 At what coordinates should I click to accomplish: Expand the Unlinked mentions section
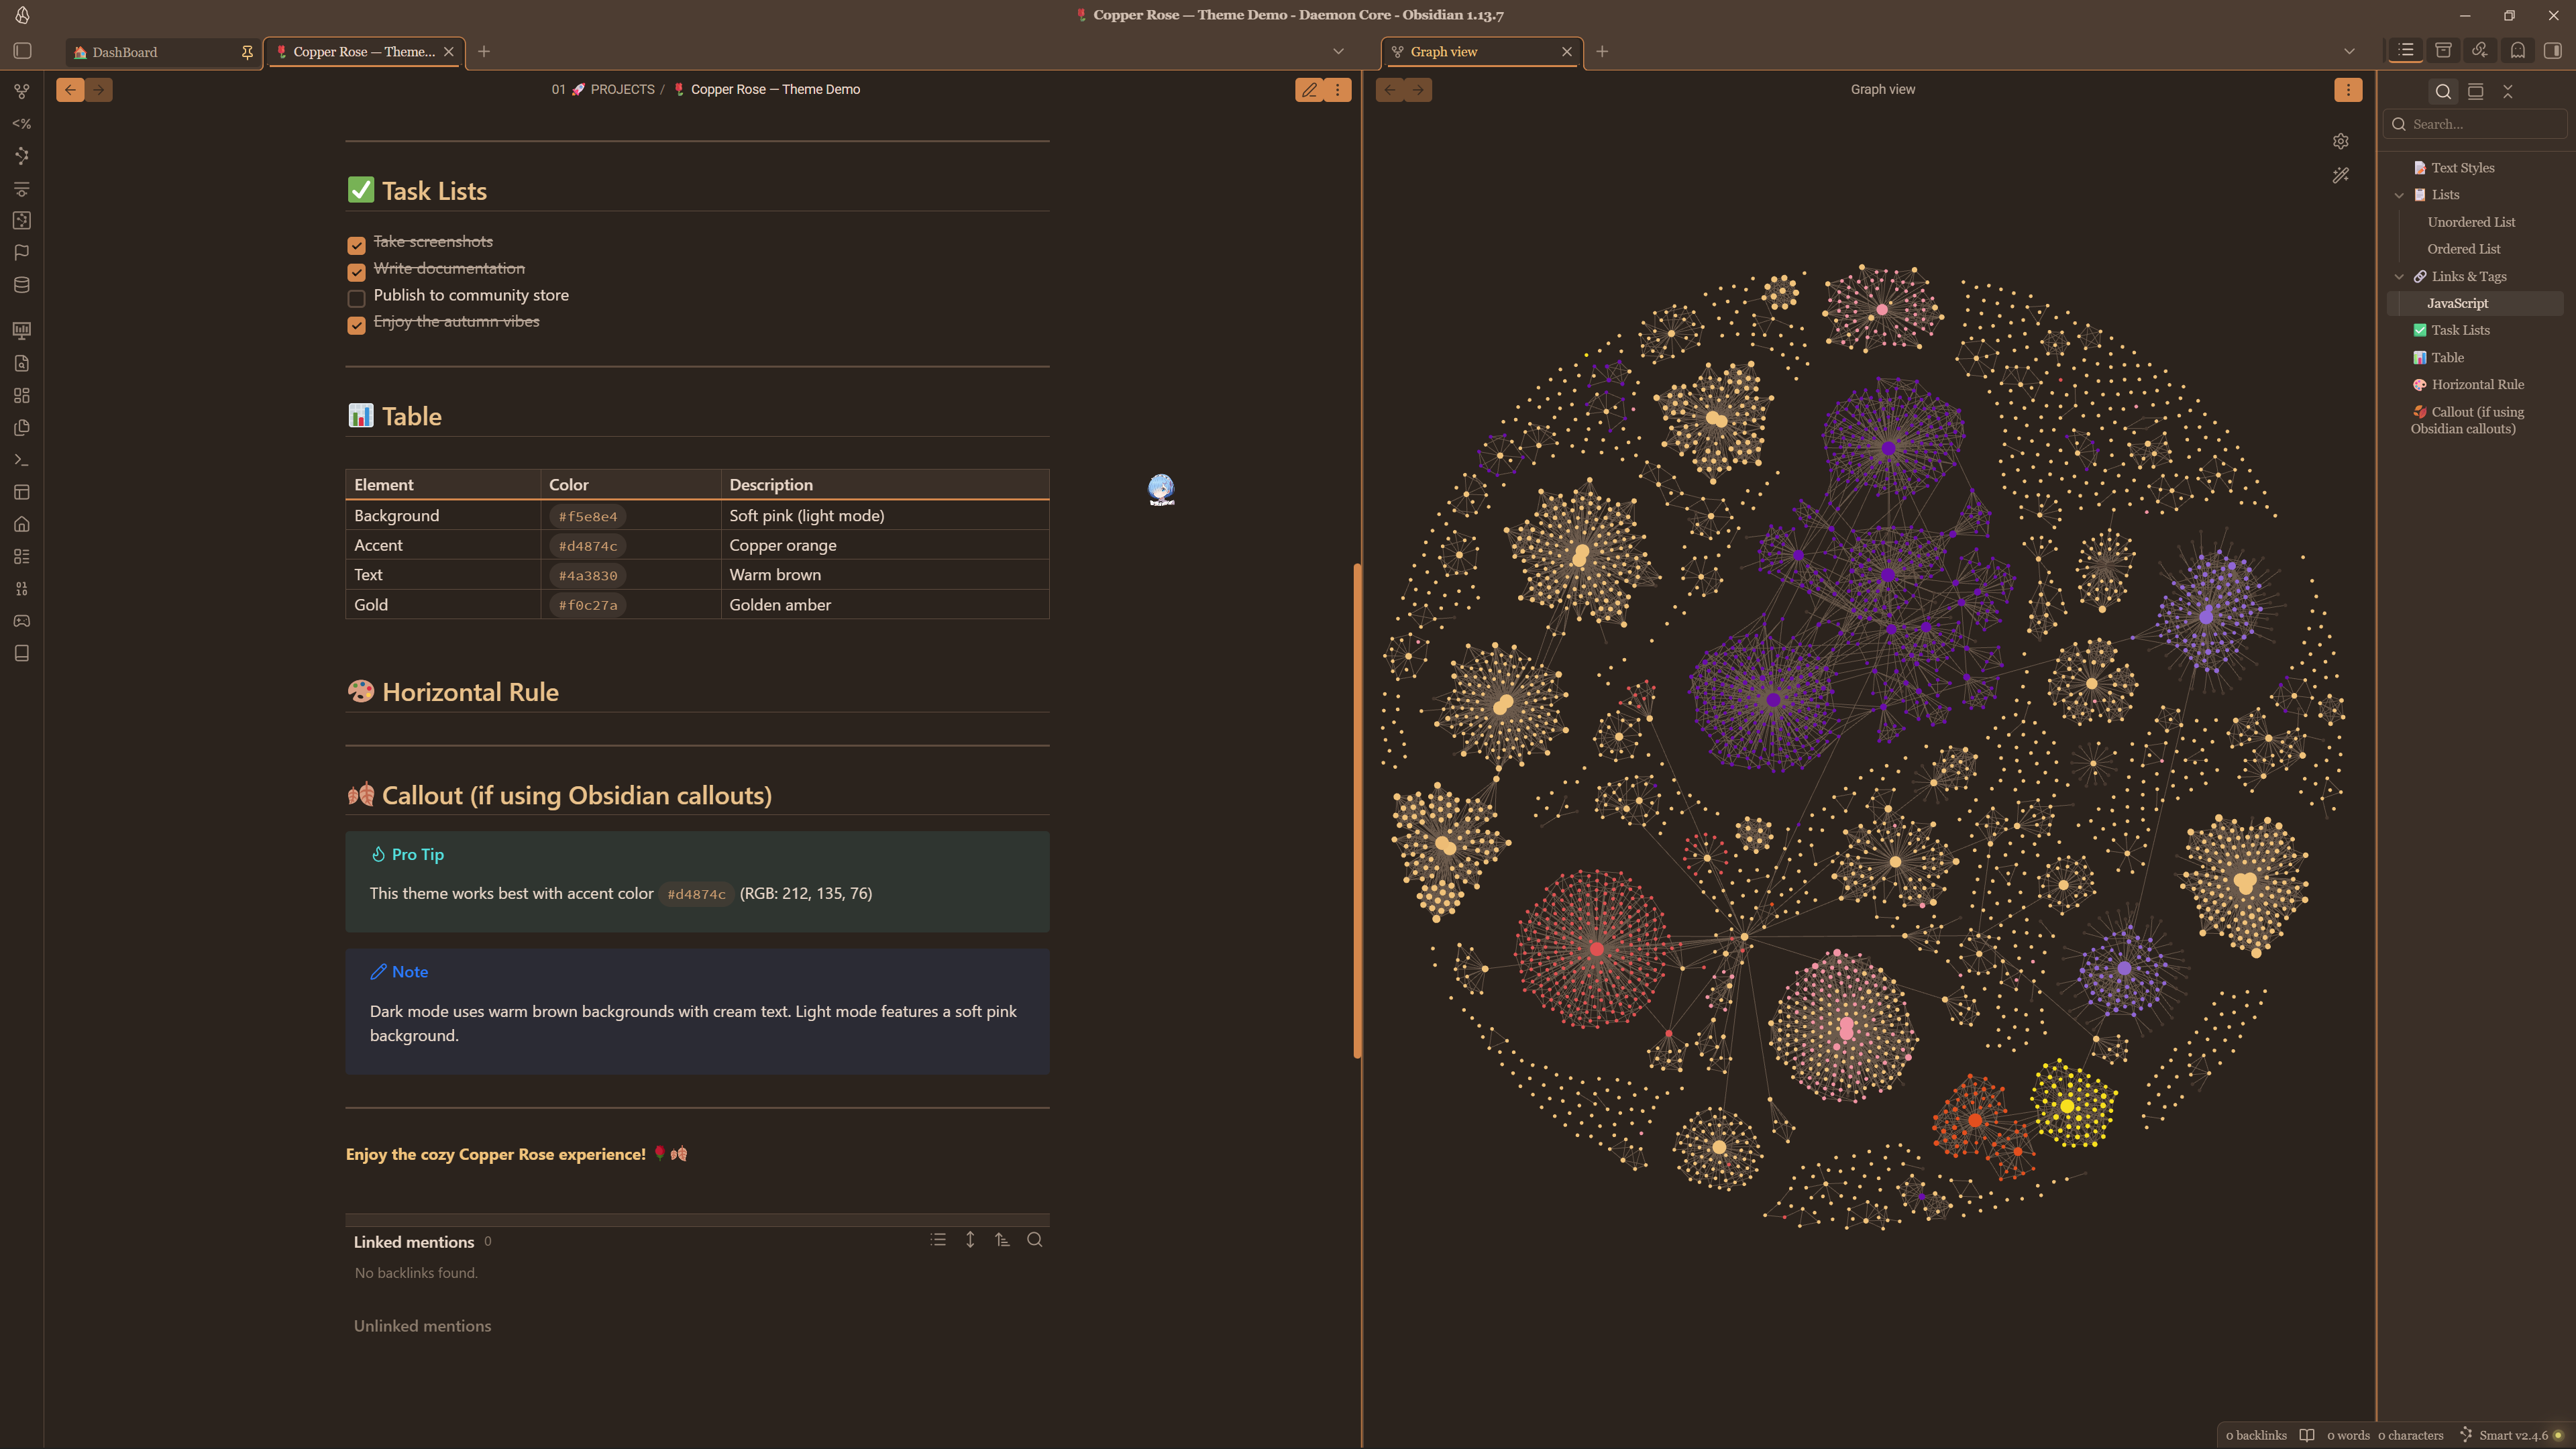tap(422, 1326)
